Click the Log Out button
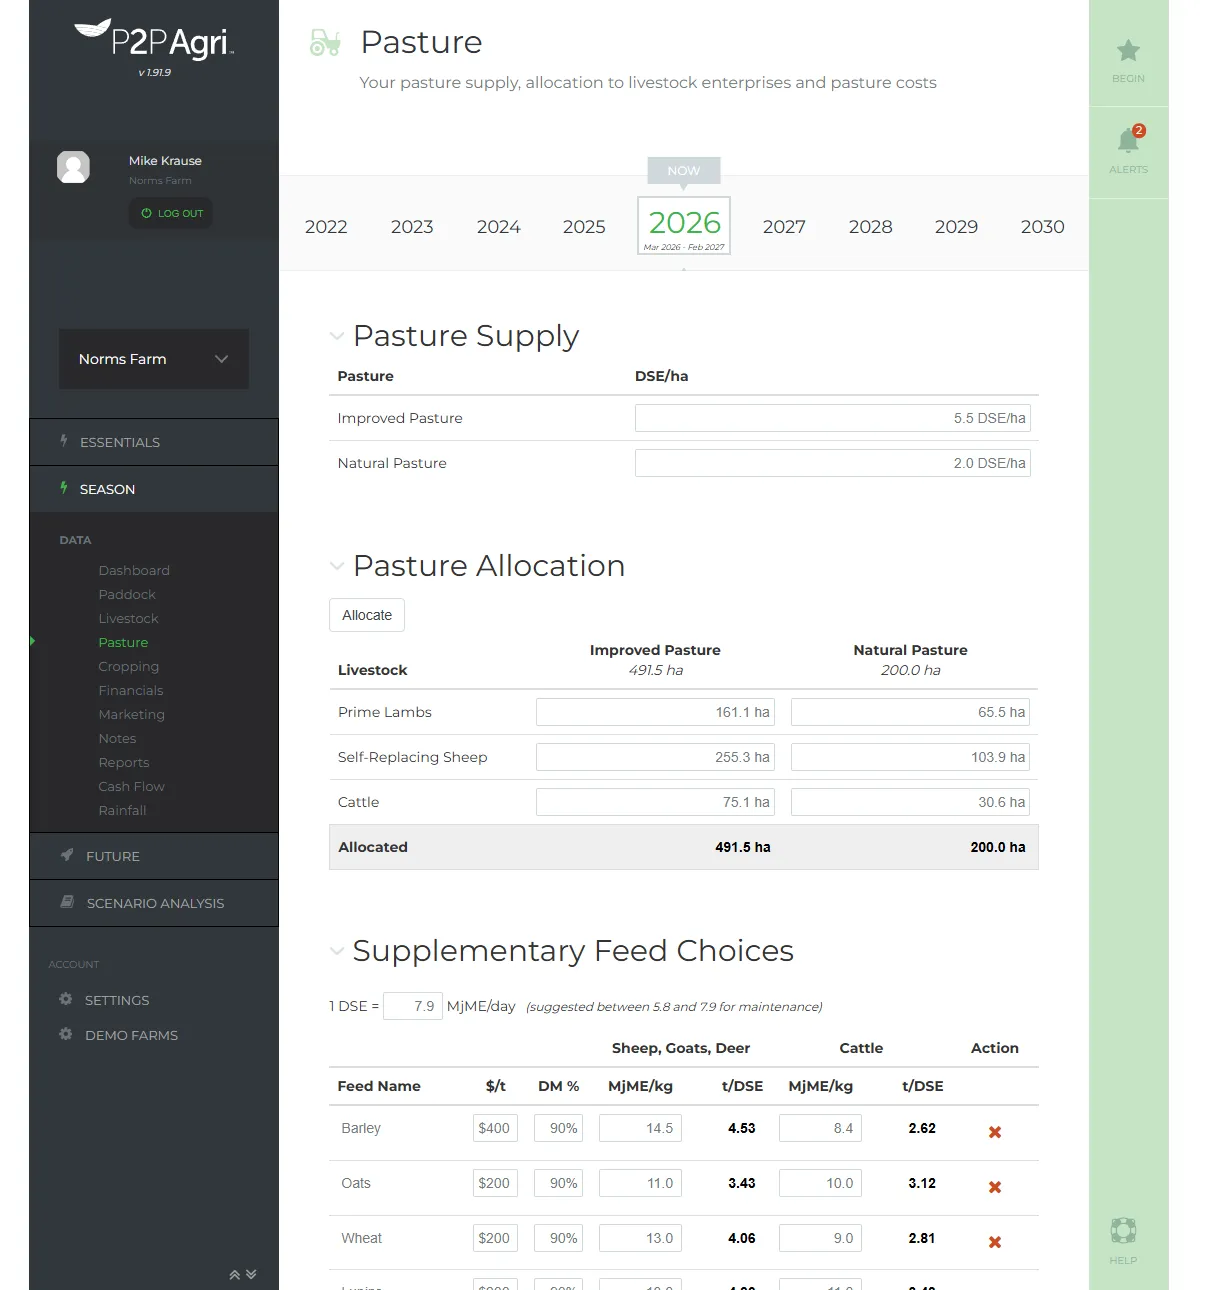The image size is (1225, 1290). click(171, 213)
